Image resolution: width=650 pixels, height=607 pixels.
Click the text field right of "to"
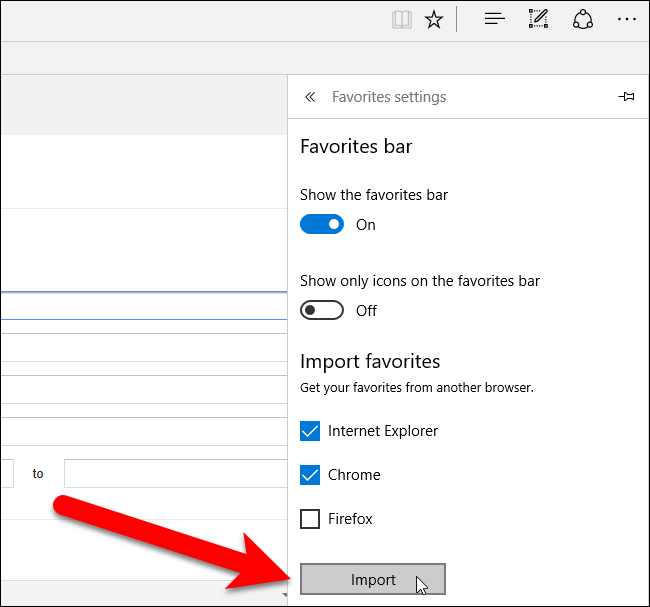click(x=175, y=473)
